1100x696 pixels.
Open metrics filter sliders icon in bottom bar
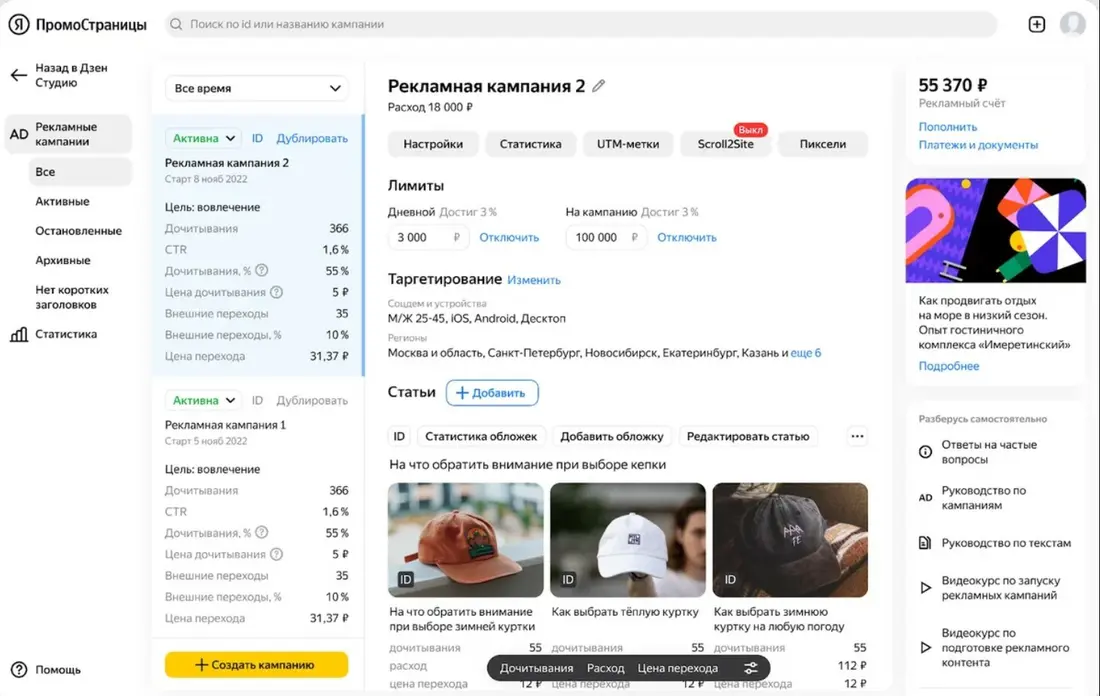tap(751, 668)
